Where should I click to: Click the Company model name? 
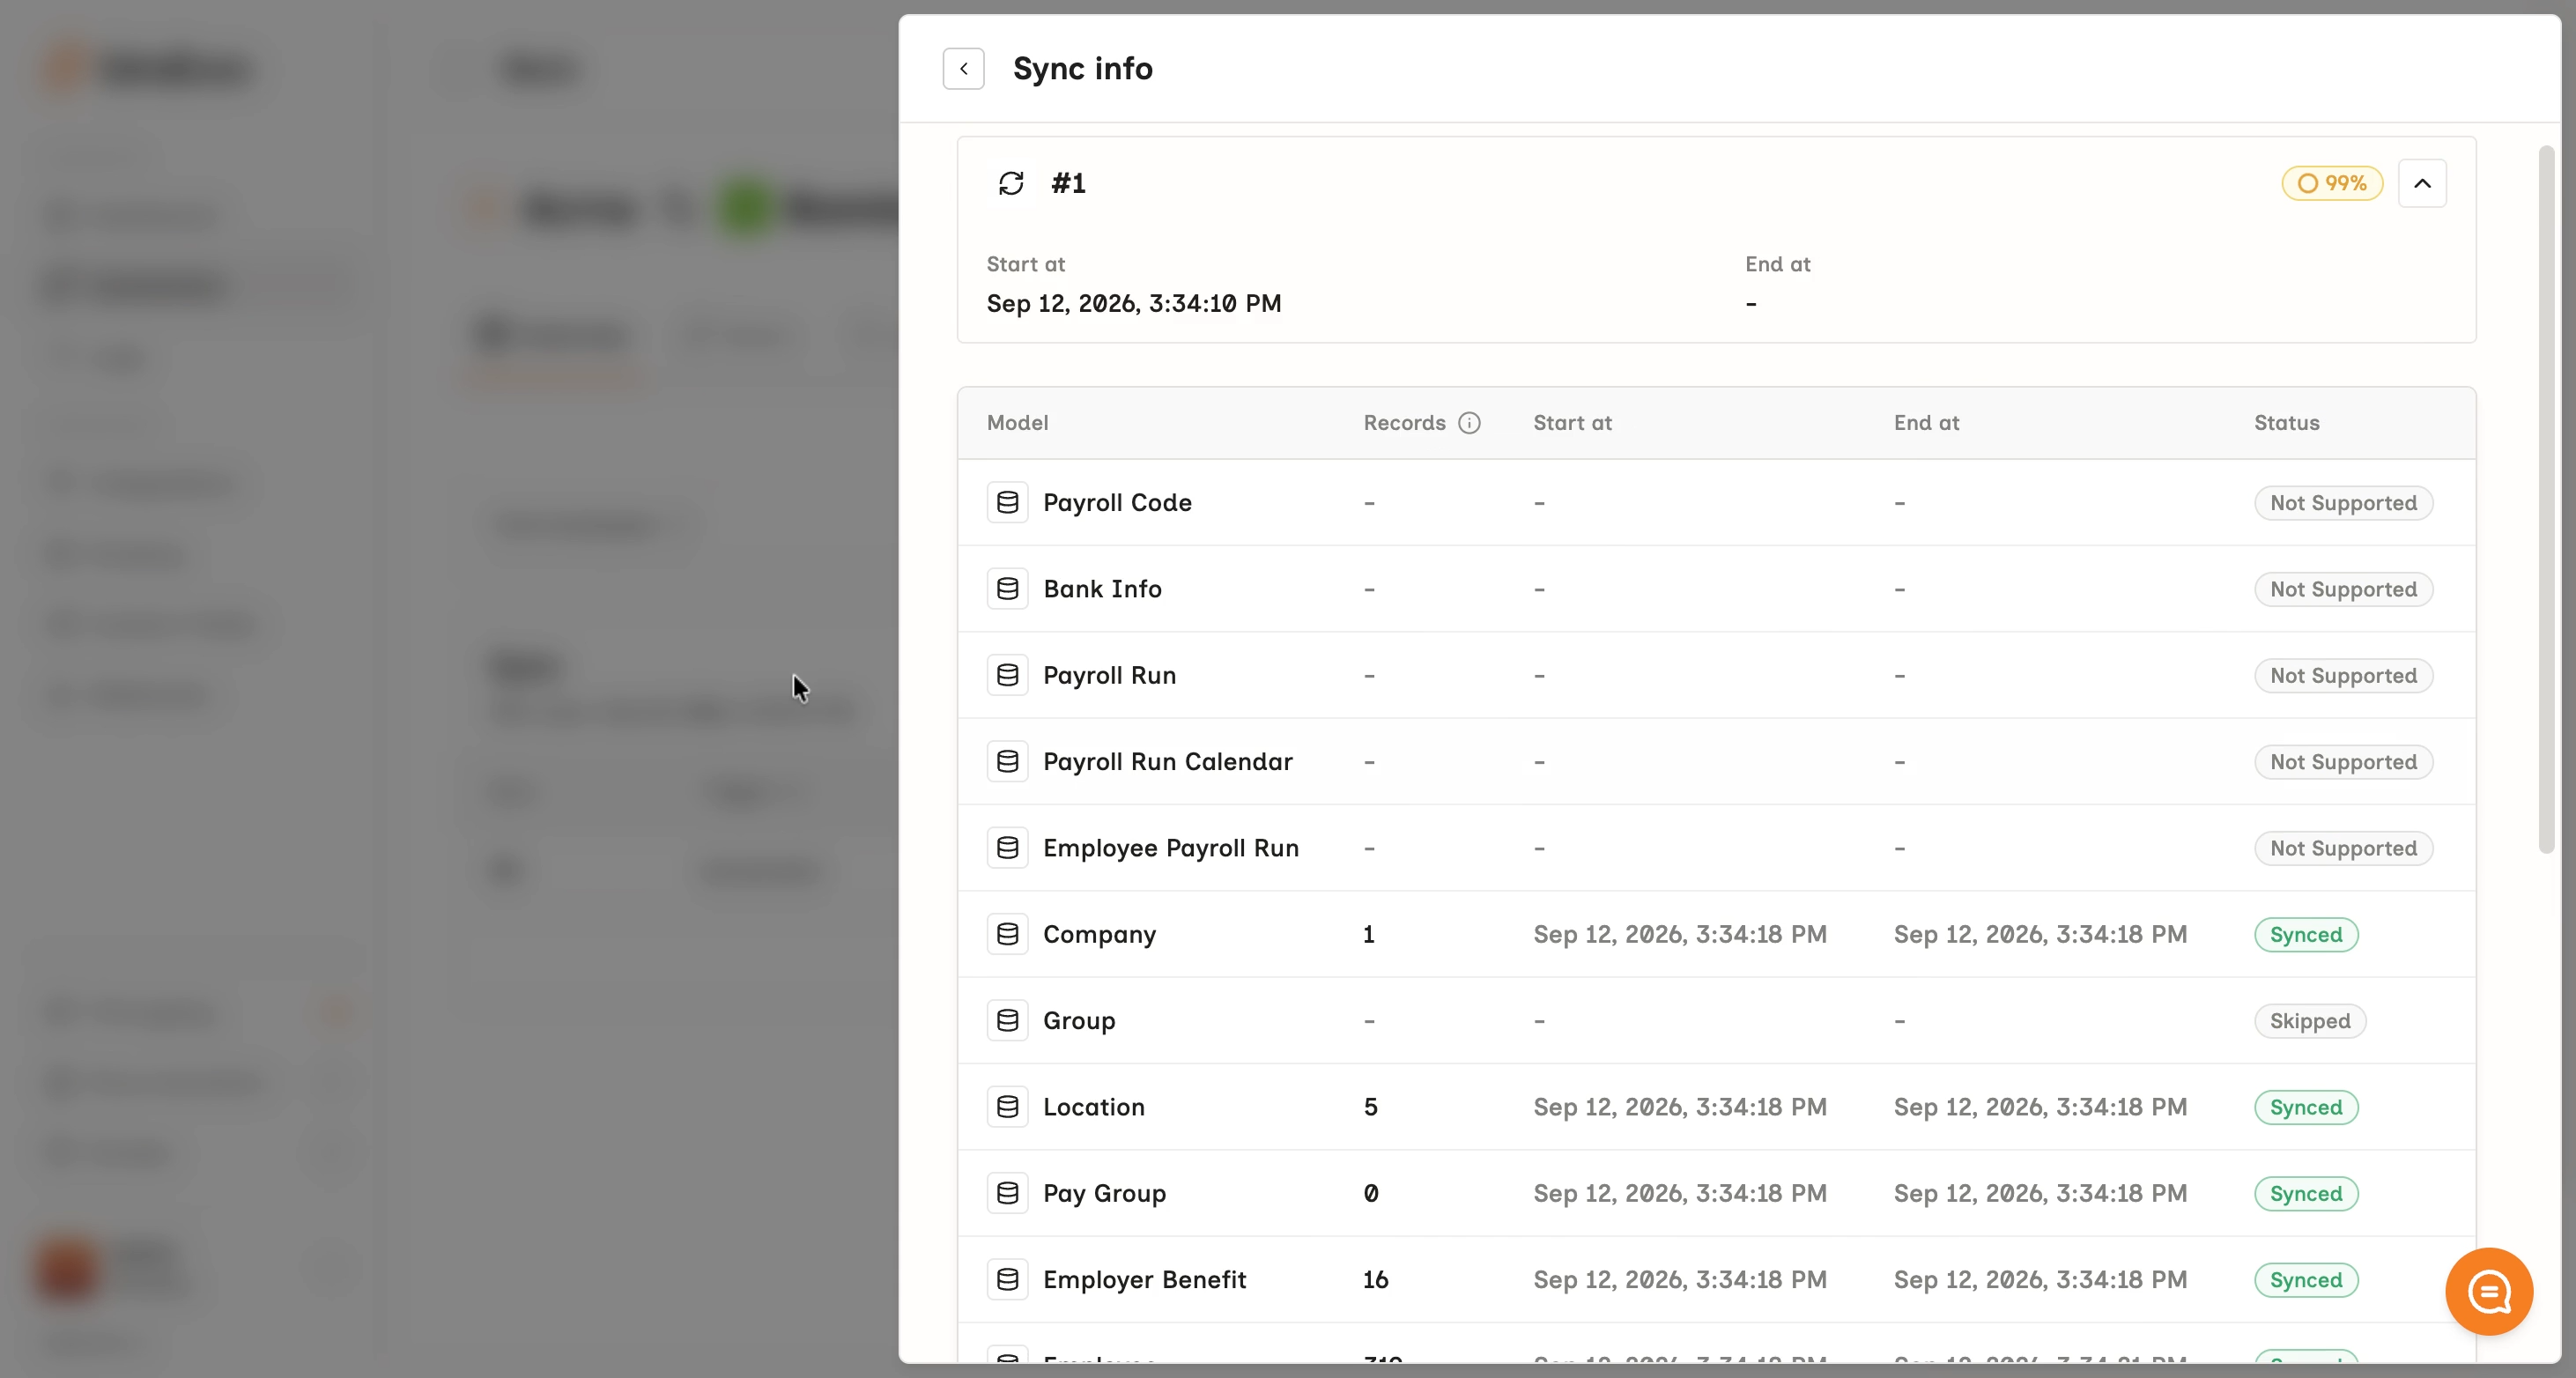tap(1099, 934)
